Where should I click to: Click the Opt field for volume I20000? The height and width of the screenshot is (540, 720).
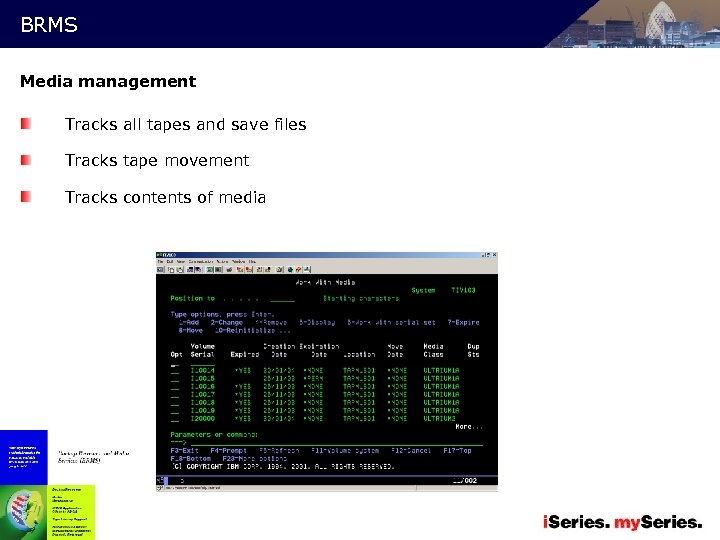(x=175, y=419)
